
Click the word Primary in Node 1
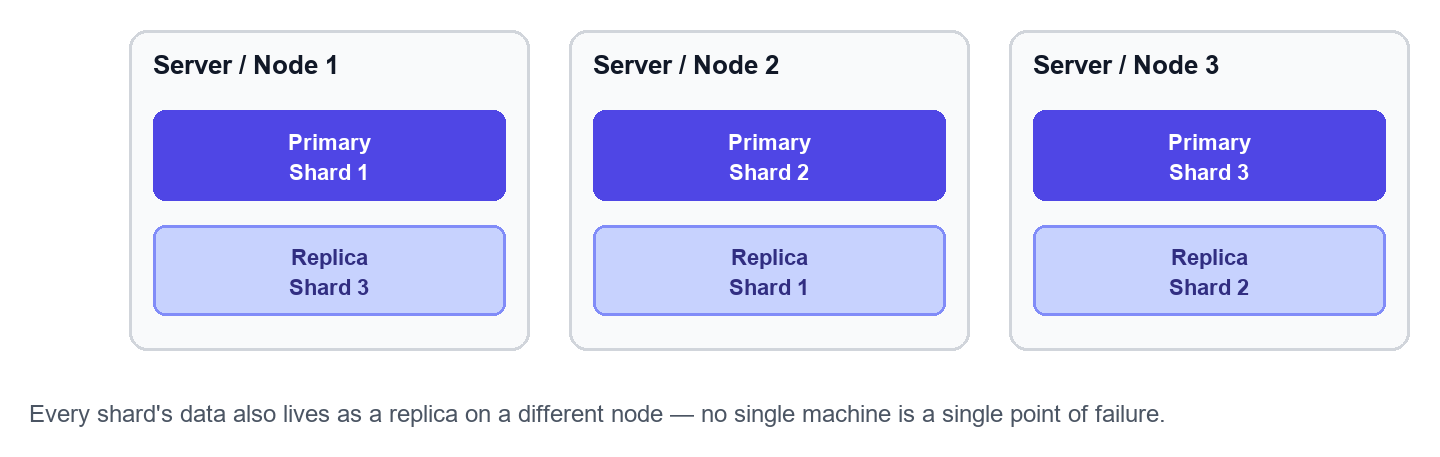[x=329, y=142]
